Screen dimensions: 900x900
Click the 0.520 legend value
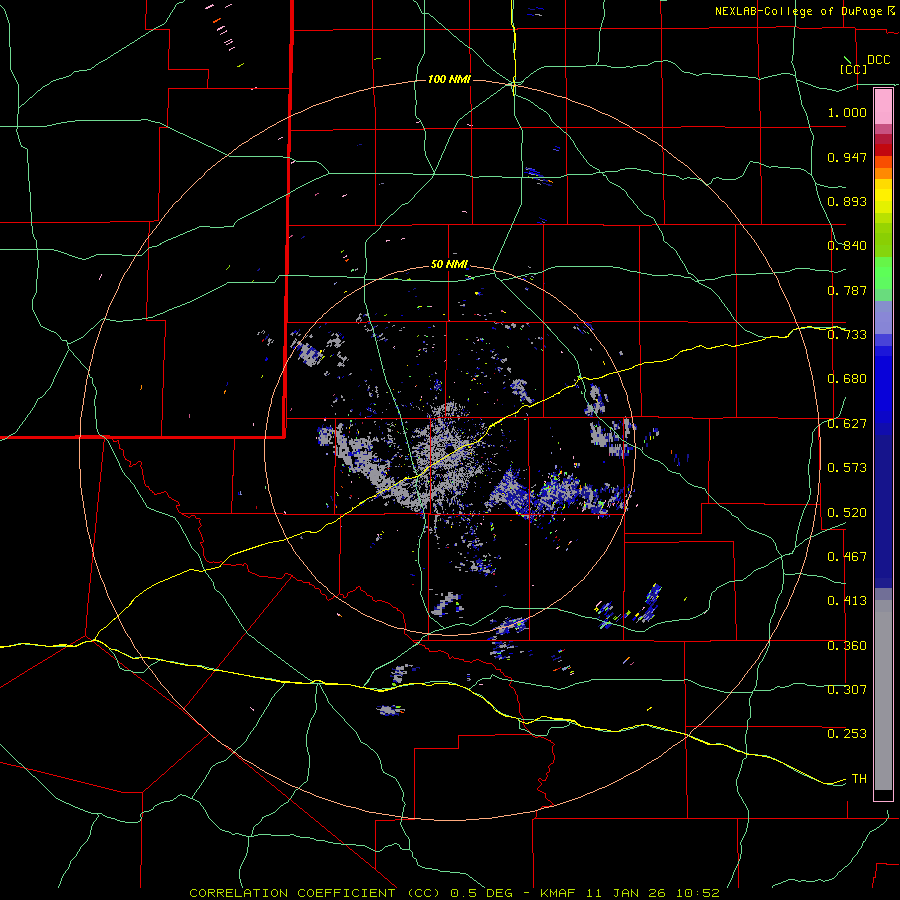(x=847, y=513)
